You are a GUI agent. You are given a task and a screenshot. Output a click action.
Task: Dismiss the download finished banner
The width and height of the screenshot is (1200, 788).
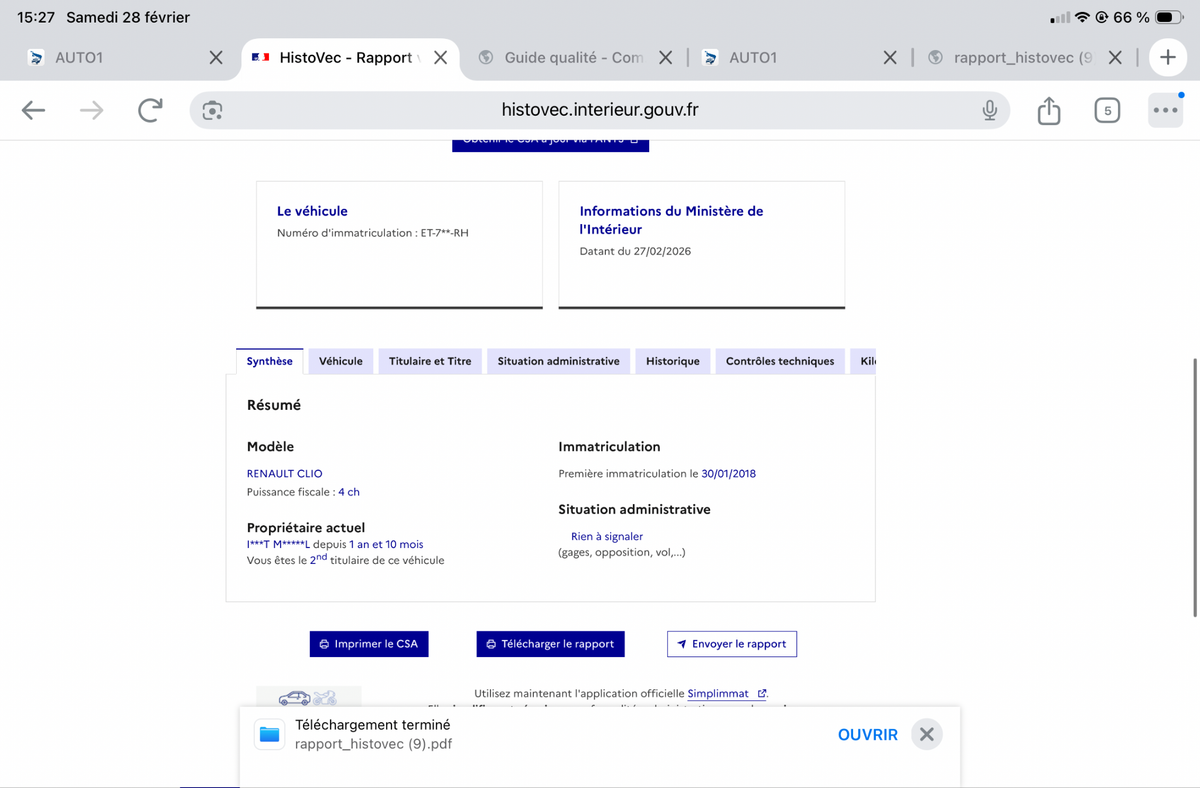pyautogui.click(x=926, y=735)
